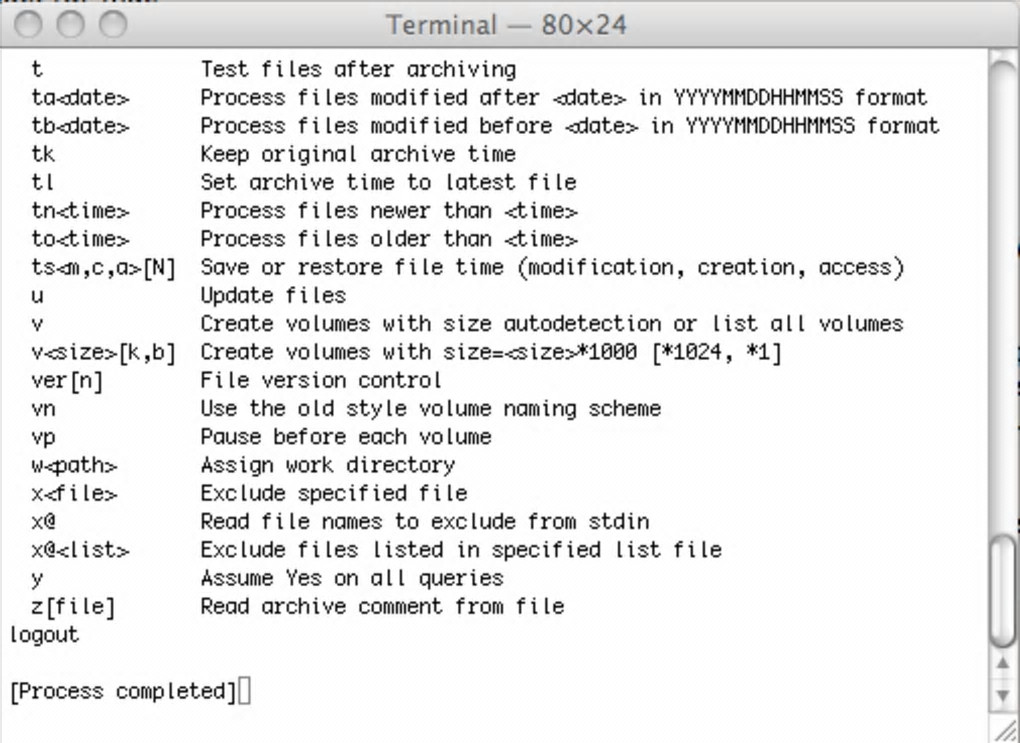Screen dimensions: 1020x743
Task: Click the "Assume Yes on all queries" line
Action: [351, 578]
